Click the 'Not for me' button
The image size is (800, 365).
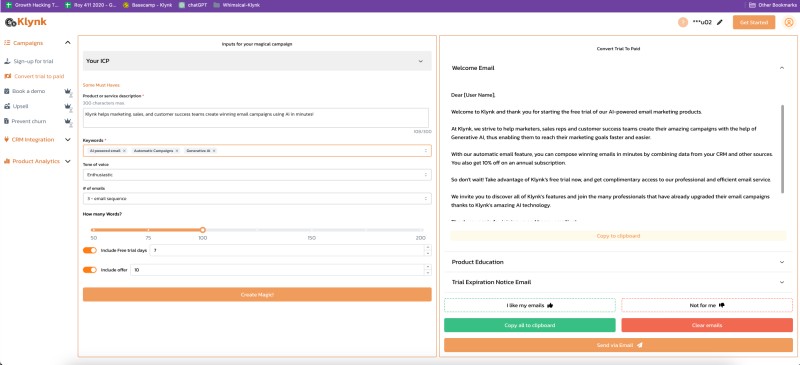coord(707,305)
